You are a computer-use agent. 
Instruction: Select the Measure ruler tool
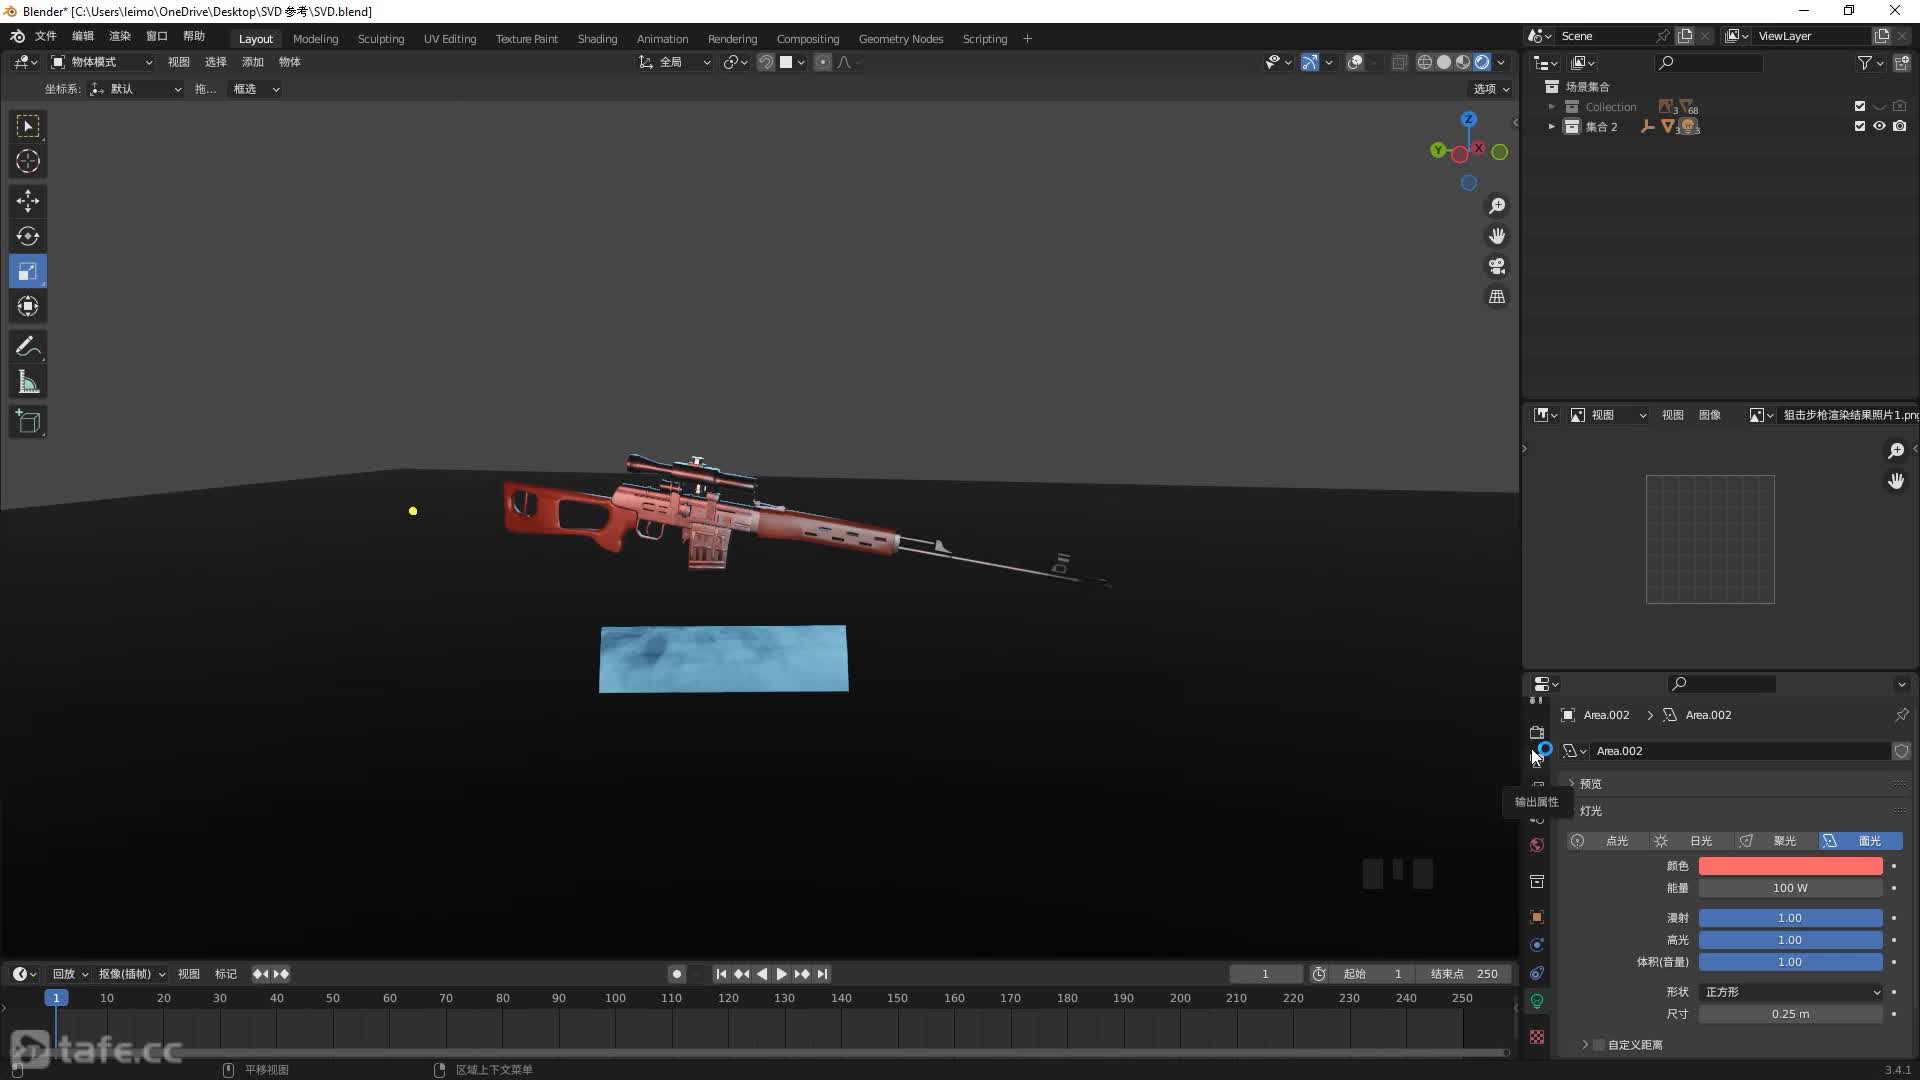28,382
